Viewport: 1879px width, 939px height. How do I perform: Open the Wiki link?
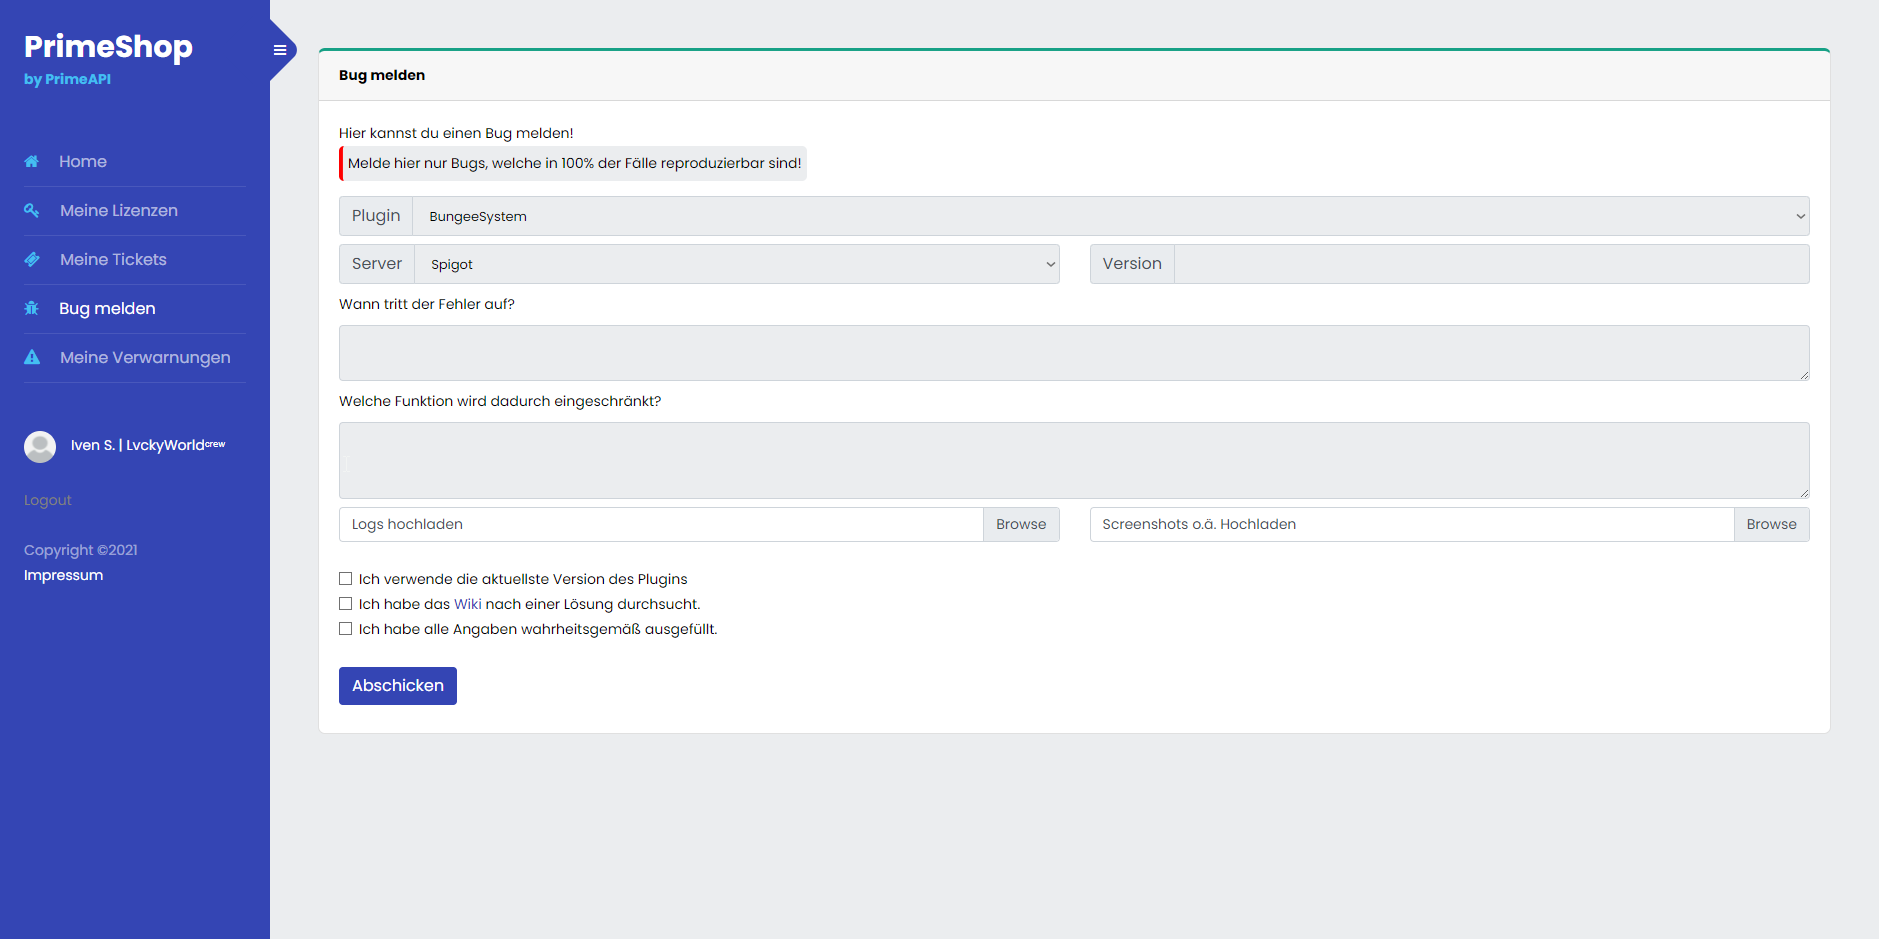pos(467,604)
